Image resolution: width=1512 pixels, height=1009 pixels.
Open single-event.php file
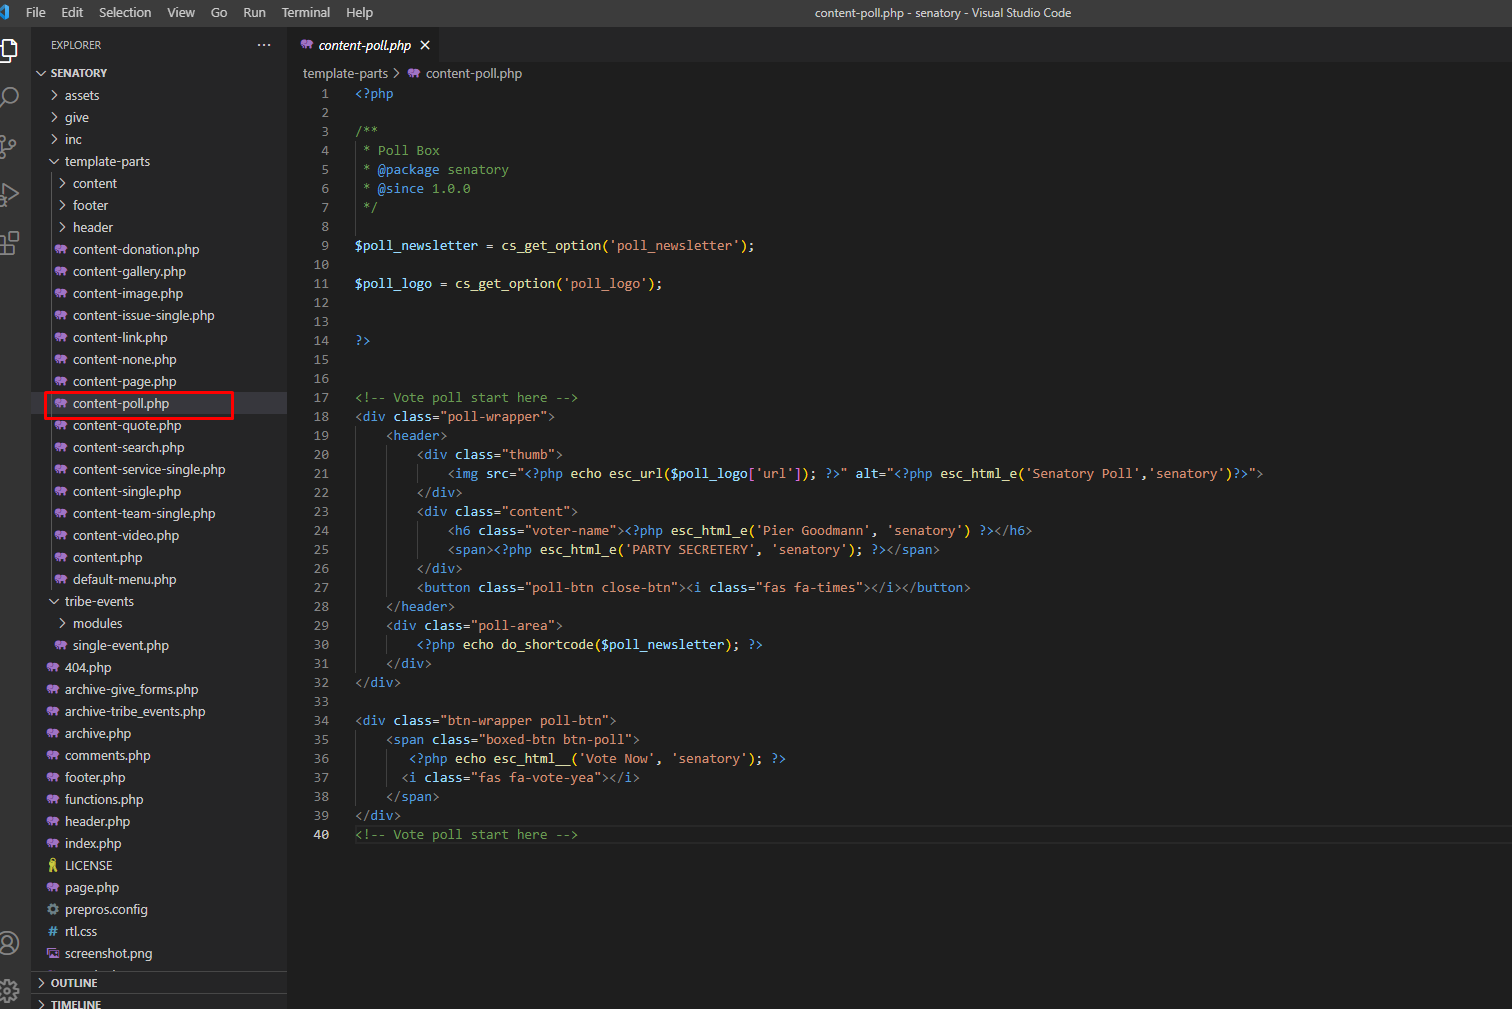pyautogui.click(x=159, y=645)
